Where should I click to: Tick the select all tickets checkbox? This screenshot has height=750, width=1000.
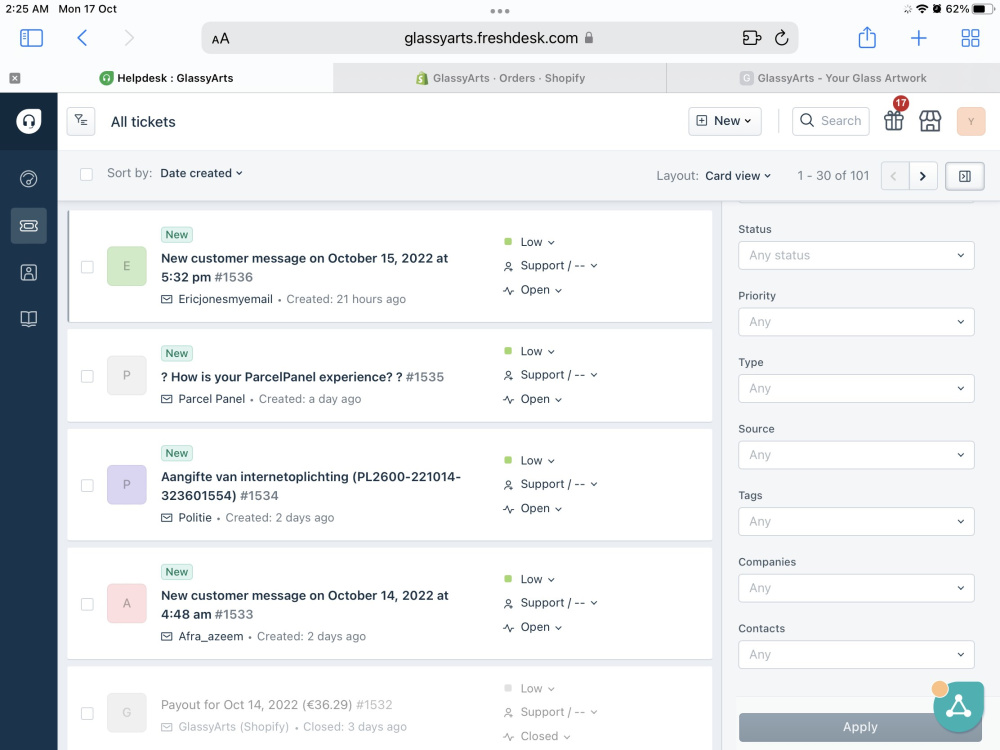coord(86,174)
